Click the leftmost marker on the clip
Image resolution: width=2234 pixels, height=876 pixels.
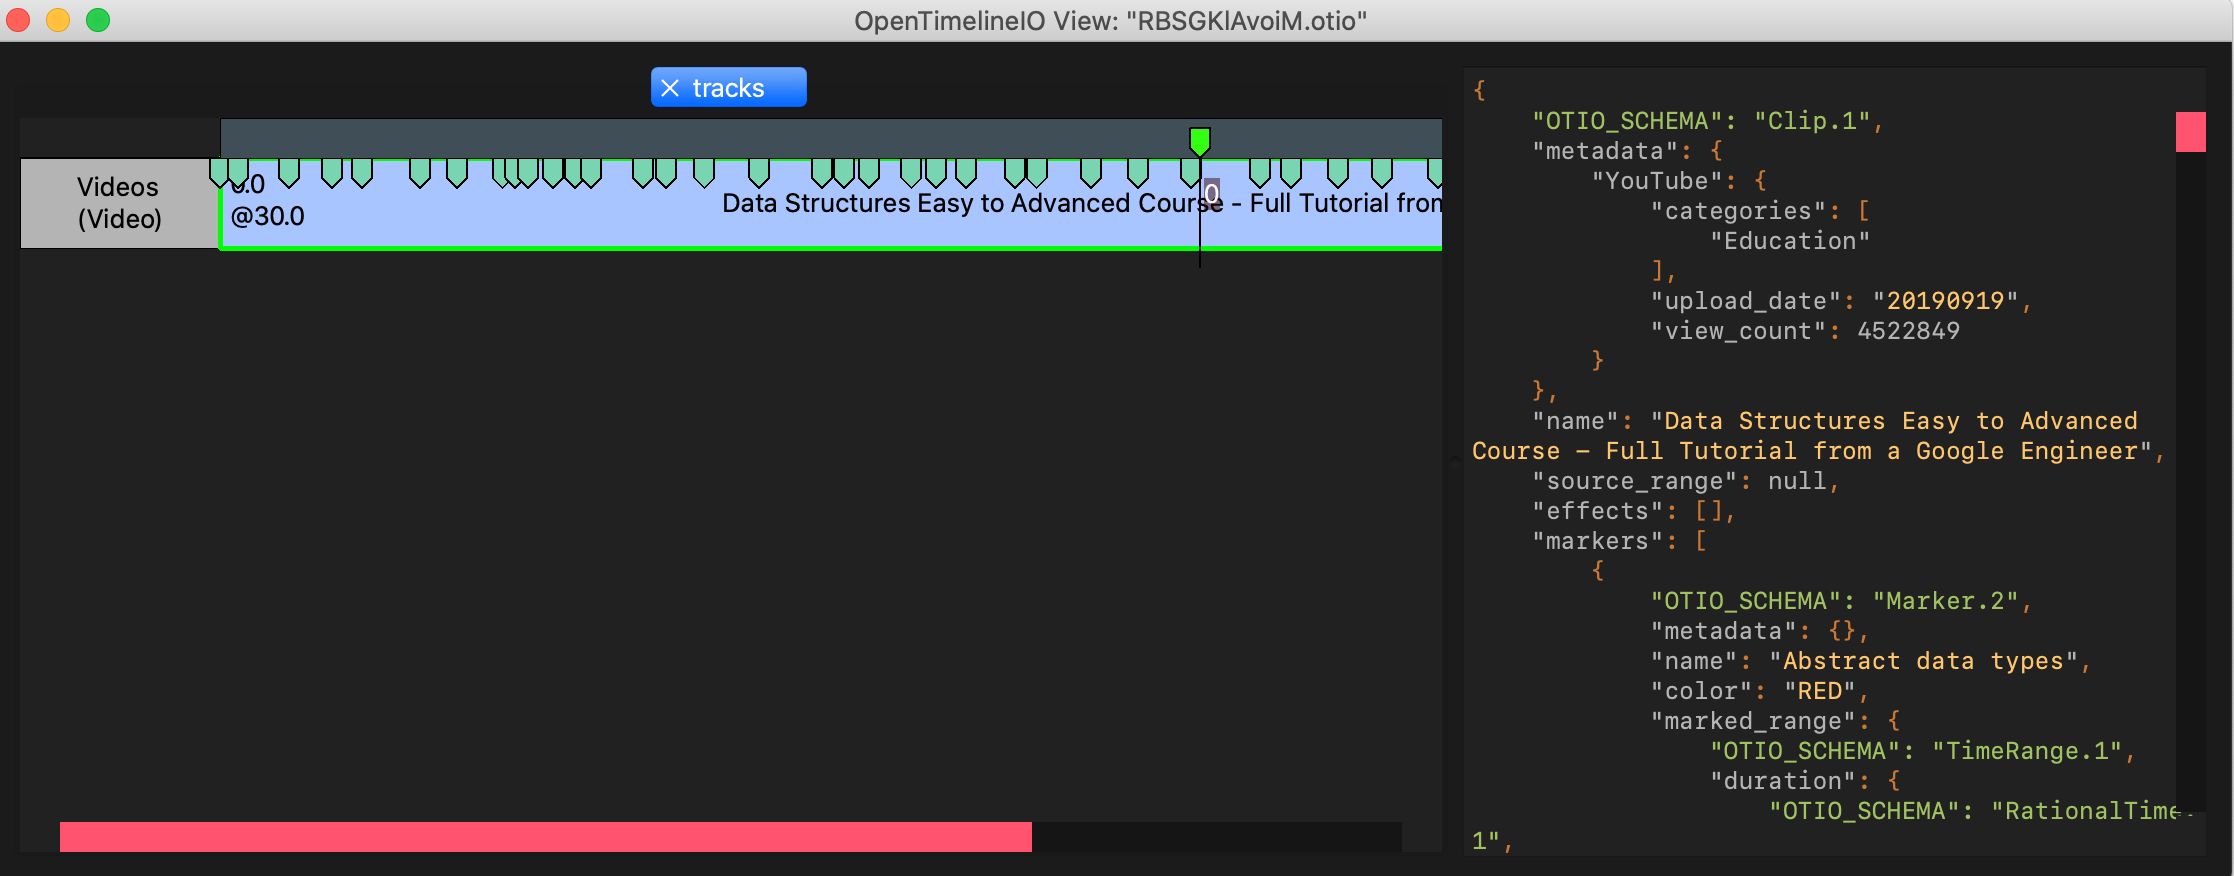[x=219, y=173]
